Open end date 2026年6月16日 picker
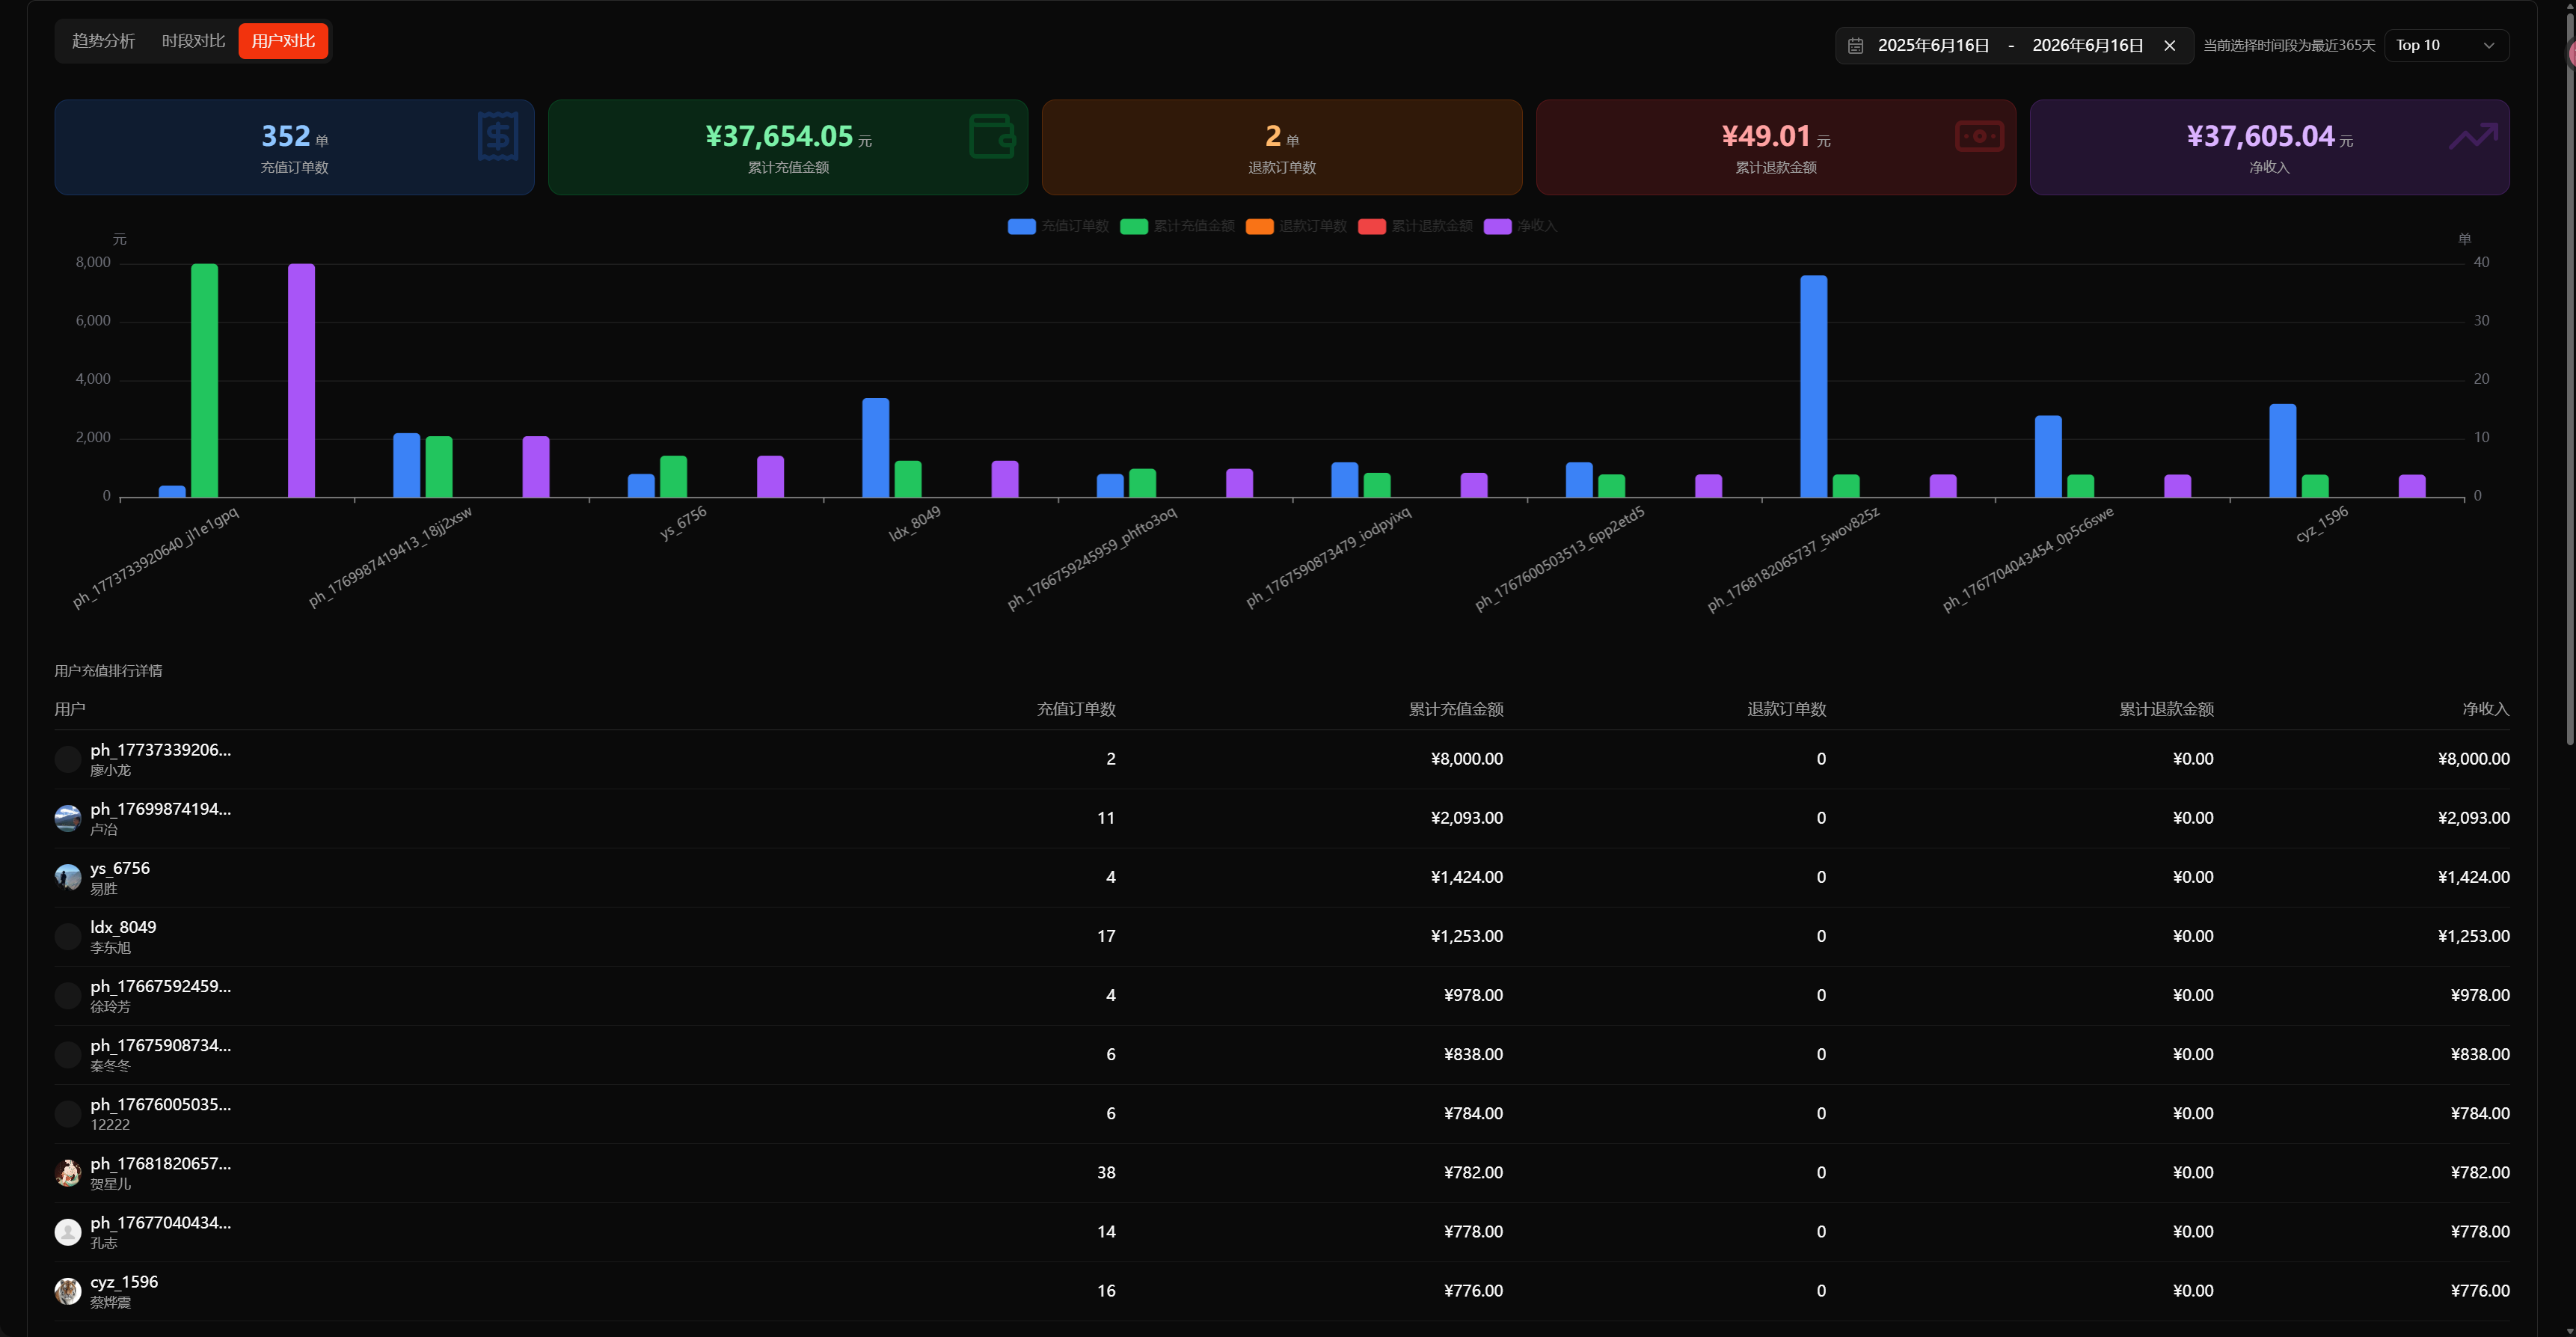 (2087, 46)
